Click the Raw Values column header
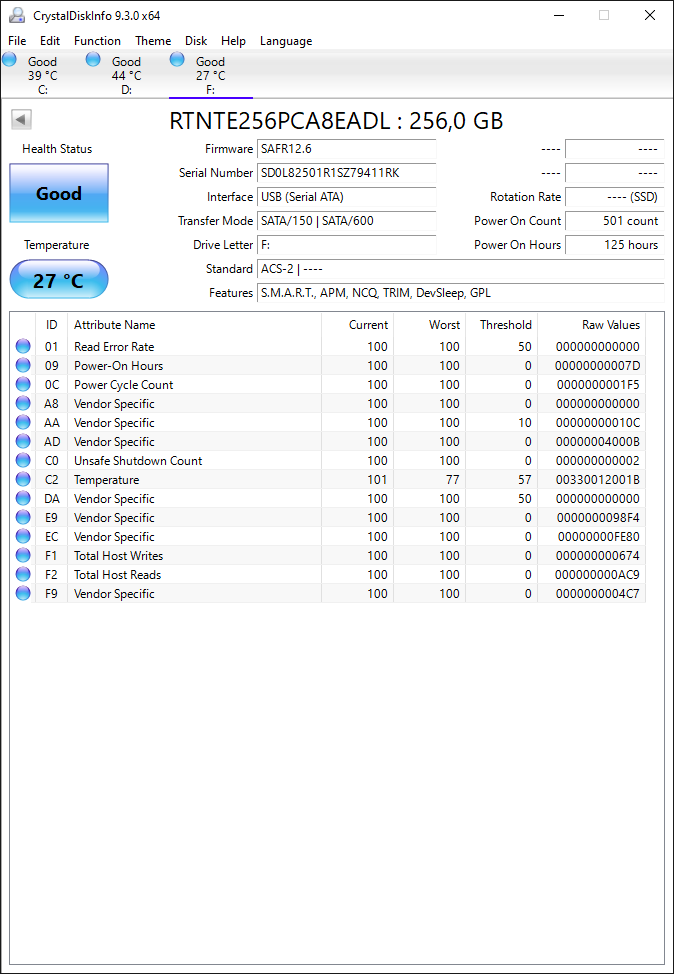674x974 pixels. click(591, 325)
